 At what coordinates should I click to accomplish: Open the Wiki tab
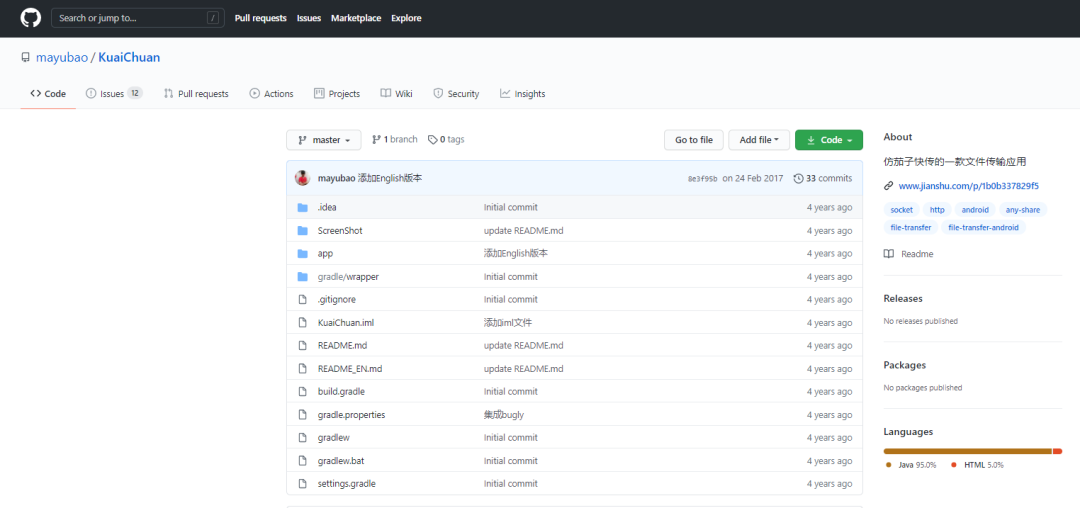[396, 94]
